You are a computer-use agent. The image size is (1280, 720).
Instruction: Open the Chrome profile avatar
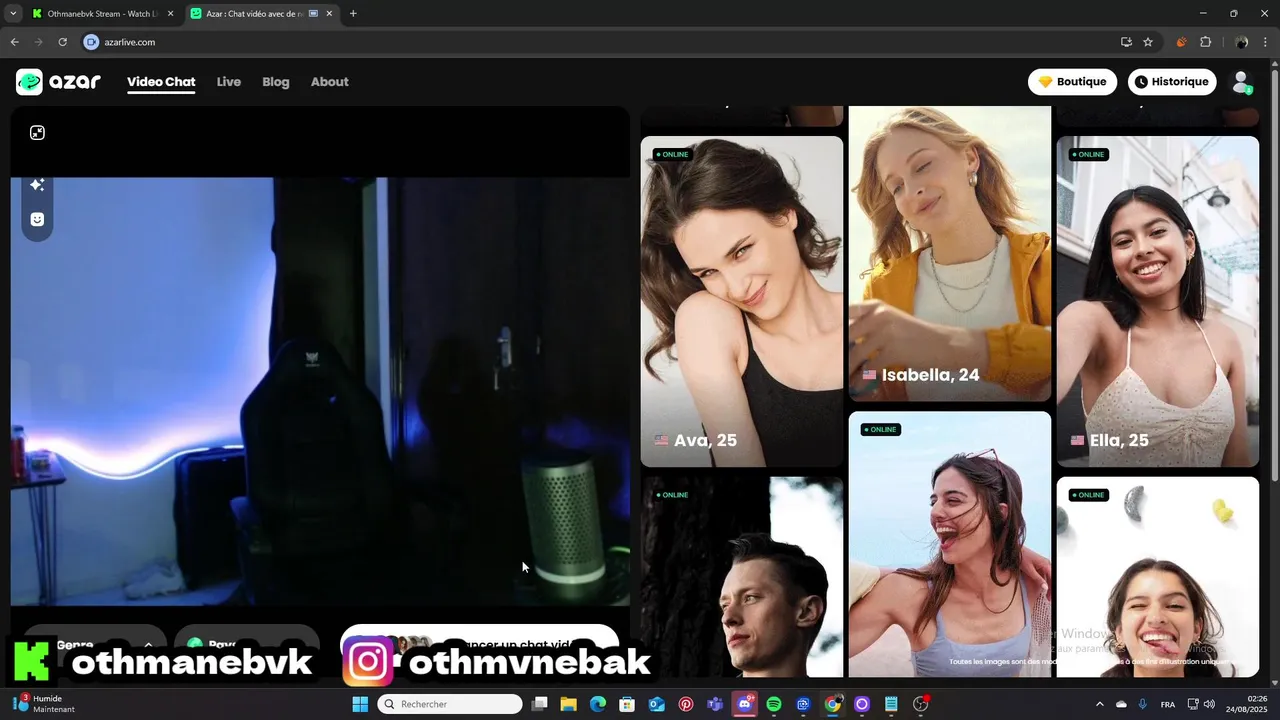point(1241,42)
